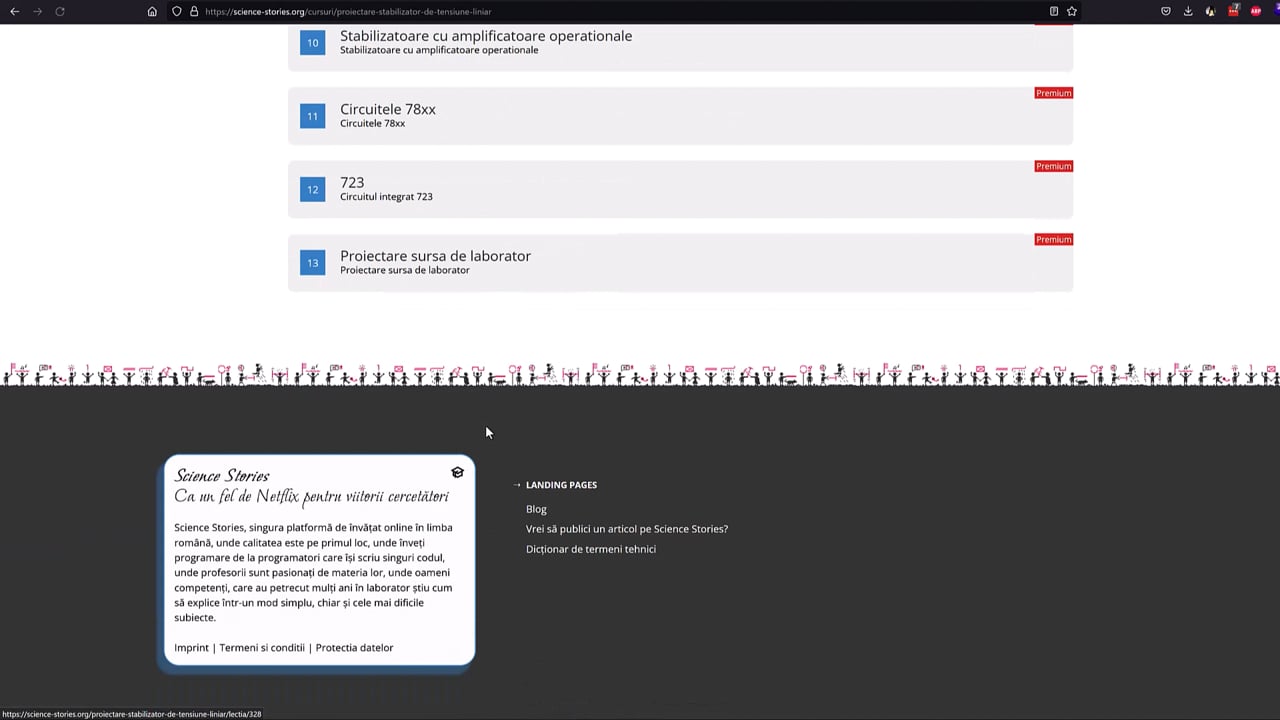Bookmark this page with the star

pyautogui.click(x=1072, y=11)
